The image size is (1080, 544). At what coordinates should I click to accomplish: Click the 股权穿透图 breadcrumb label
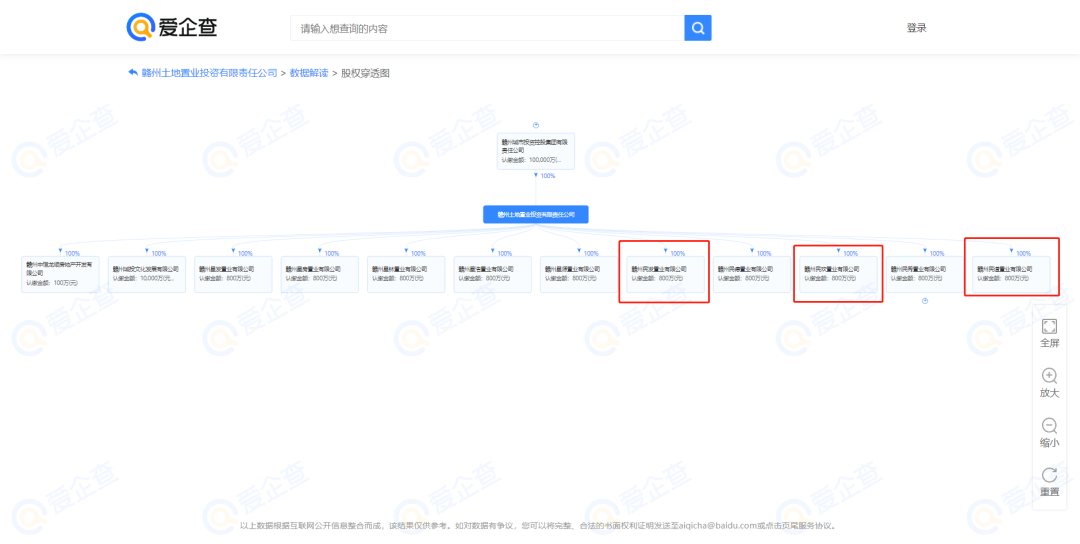click(x=365, y=73)
